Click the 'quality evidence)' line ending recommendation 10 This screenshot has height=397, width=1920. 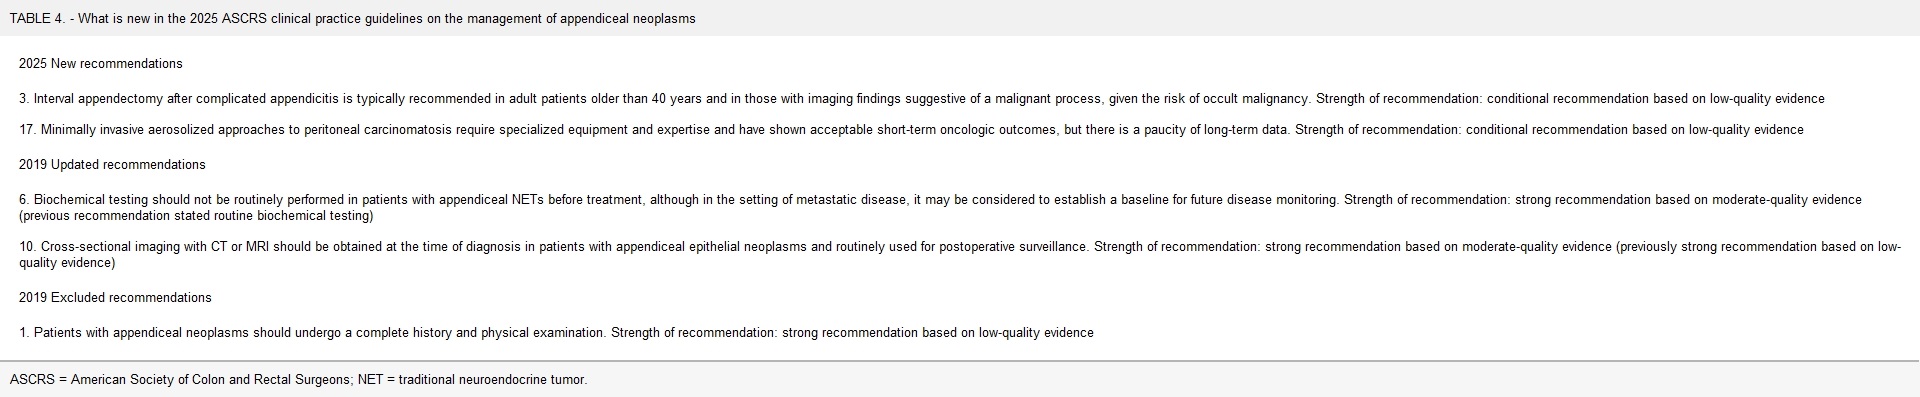67,263
